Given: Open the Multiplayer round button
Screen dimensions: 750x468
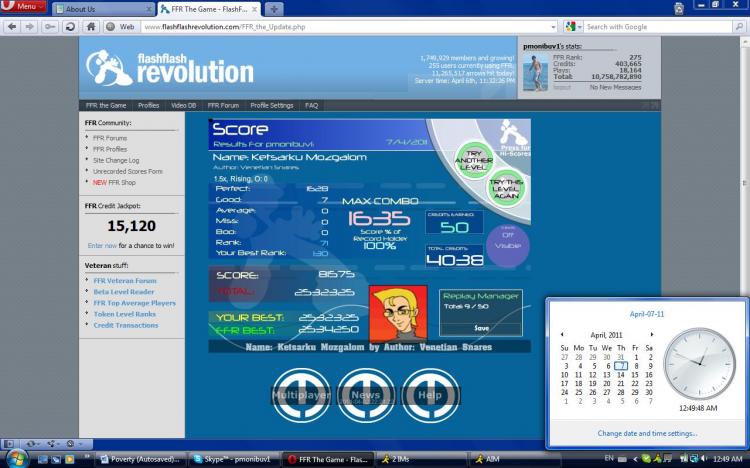Looking at the screenshot, I should (301, 395).
